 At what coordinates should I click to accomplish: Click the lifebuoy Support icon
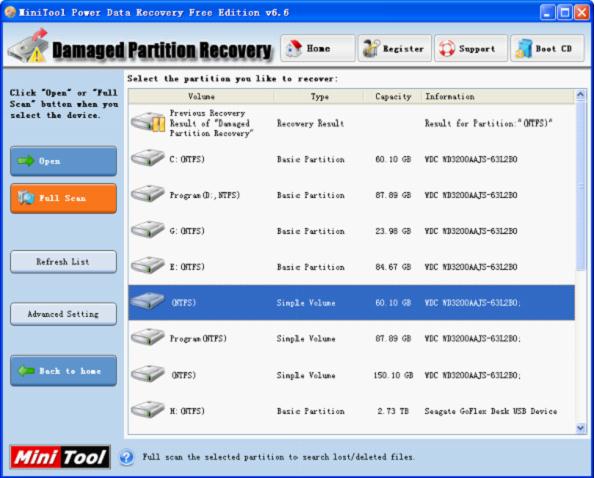pyautogui.click(x=447, y=49)
